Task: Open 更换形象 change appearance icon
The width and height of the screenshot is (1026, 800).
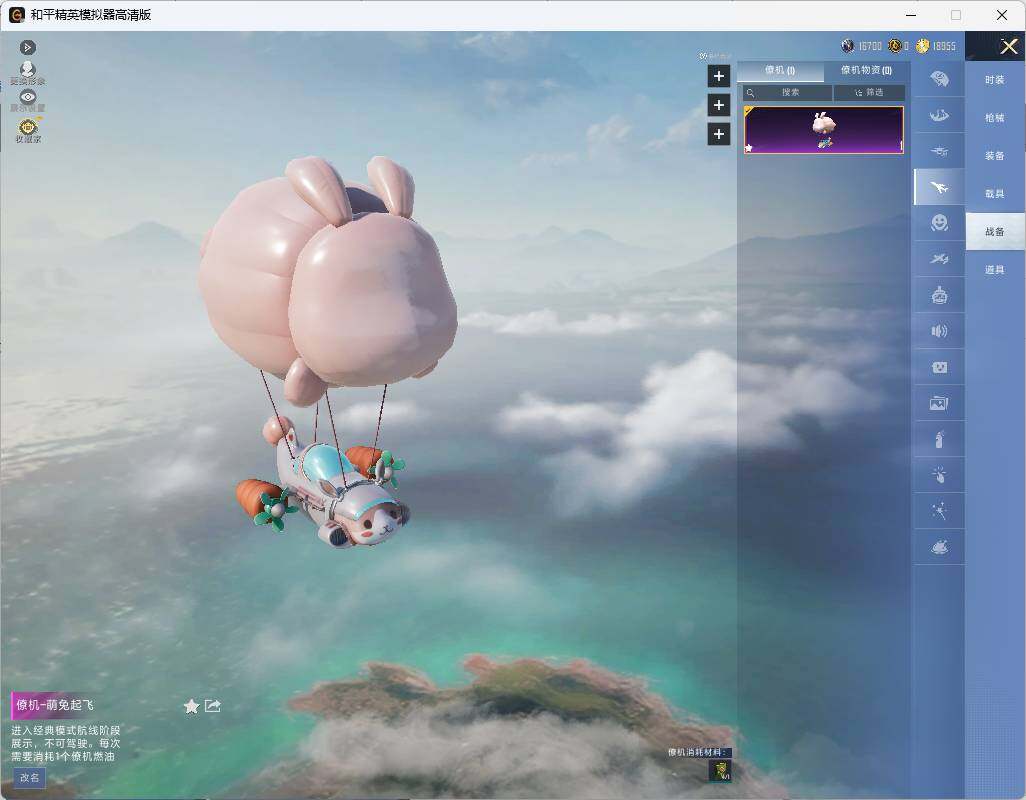Action: 27,72
